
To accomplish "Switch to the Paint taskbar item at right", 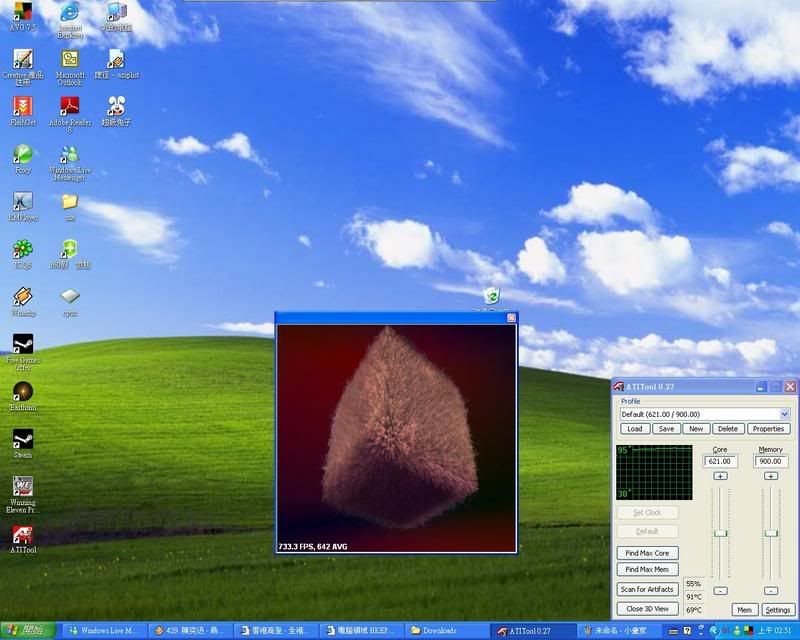I will point(618,630).
